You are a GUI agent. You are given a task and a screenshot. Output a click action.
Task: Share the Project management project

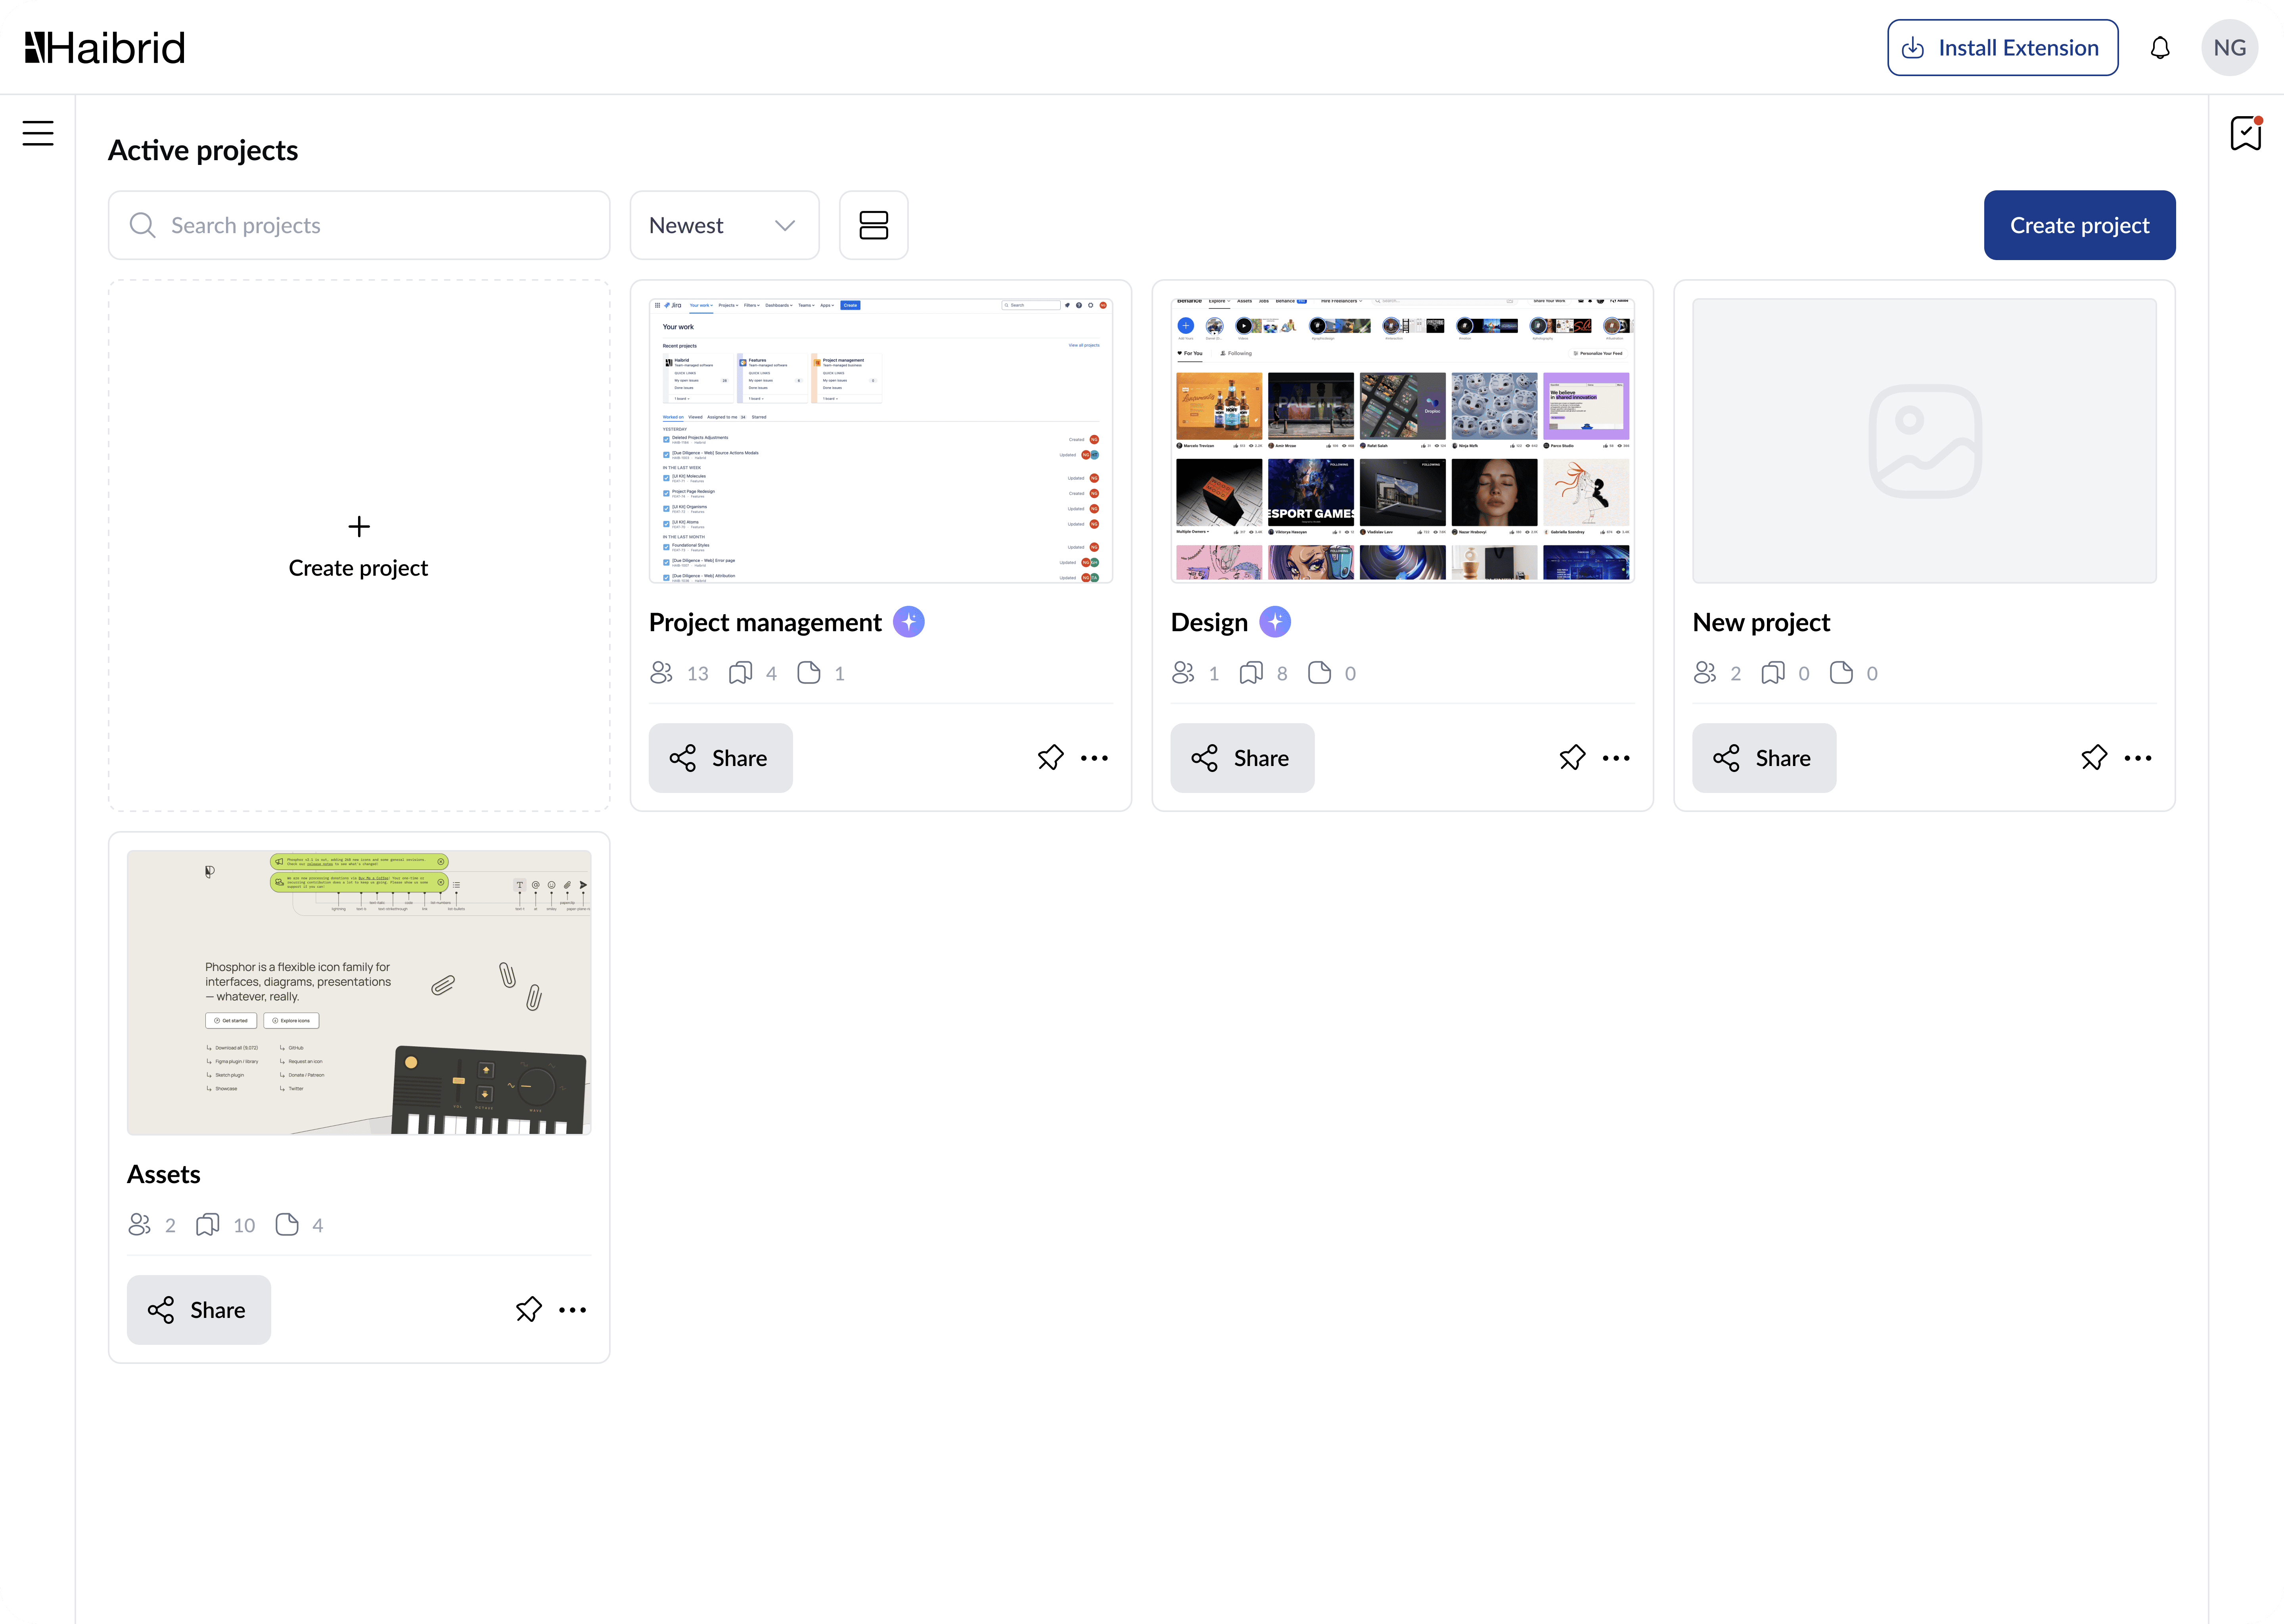point(720,758)
